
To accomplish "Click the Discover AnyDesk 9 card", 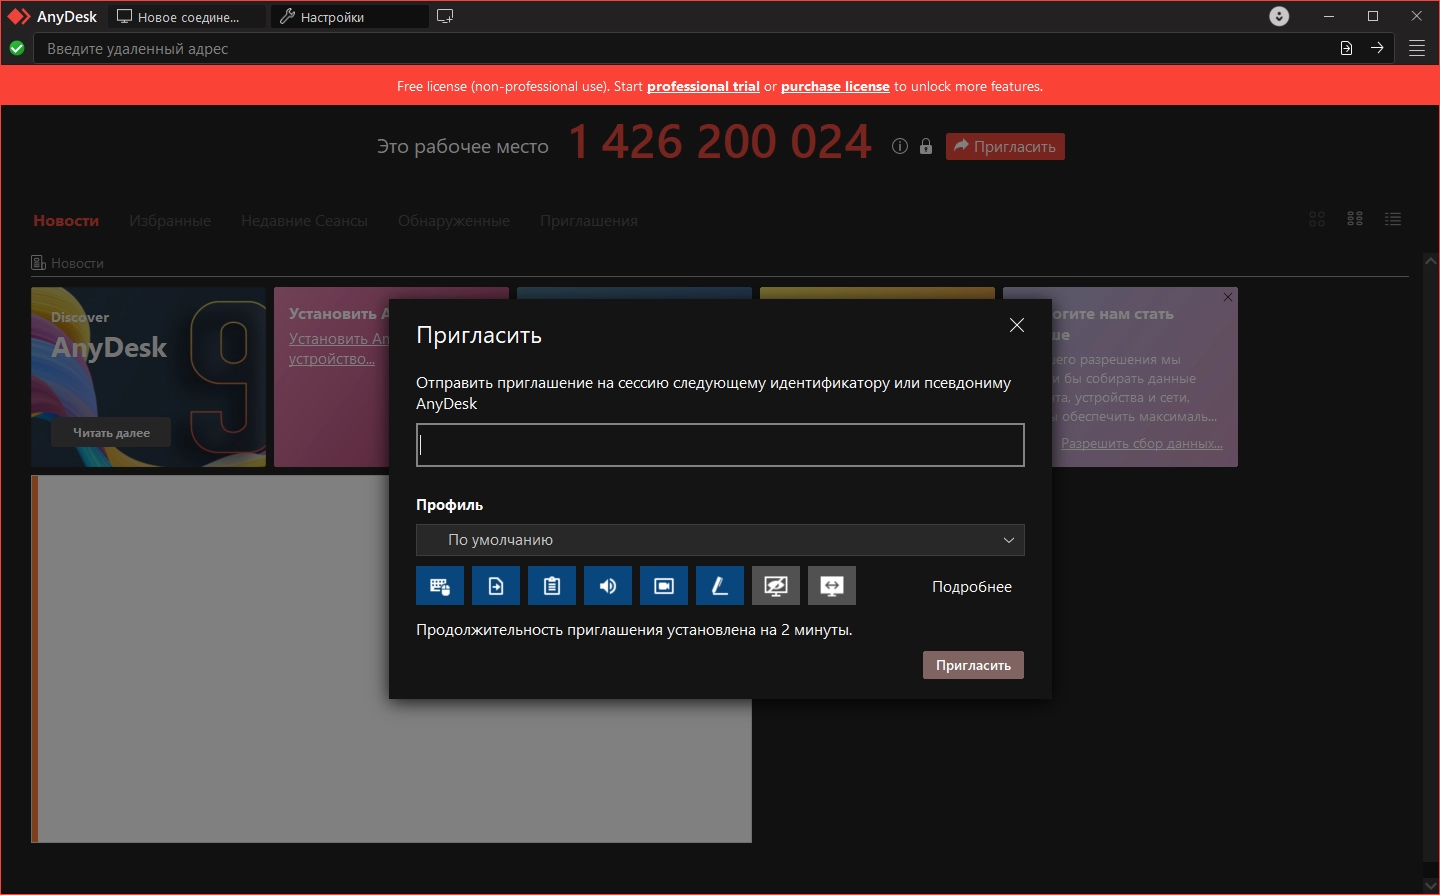I will coord(149,376).
